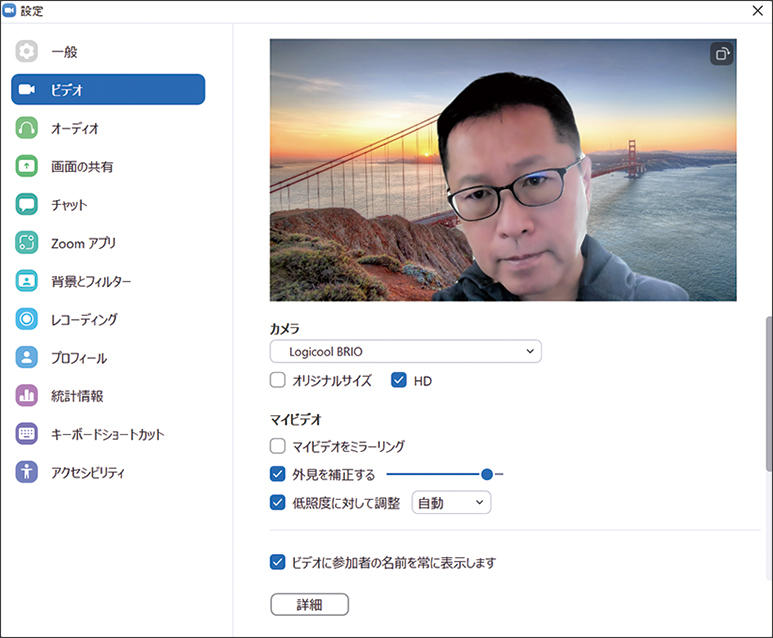This screenshot has width=773, height=638.
Task: Click the video preview image
Action: point(503,170)
